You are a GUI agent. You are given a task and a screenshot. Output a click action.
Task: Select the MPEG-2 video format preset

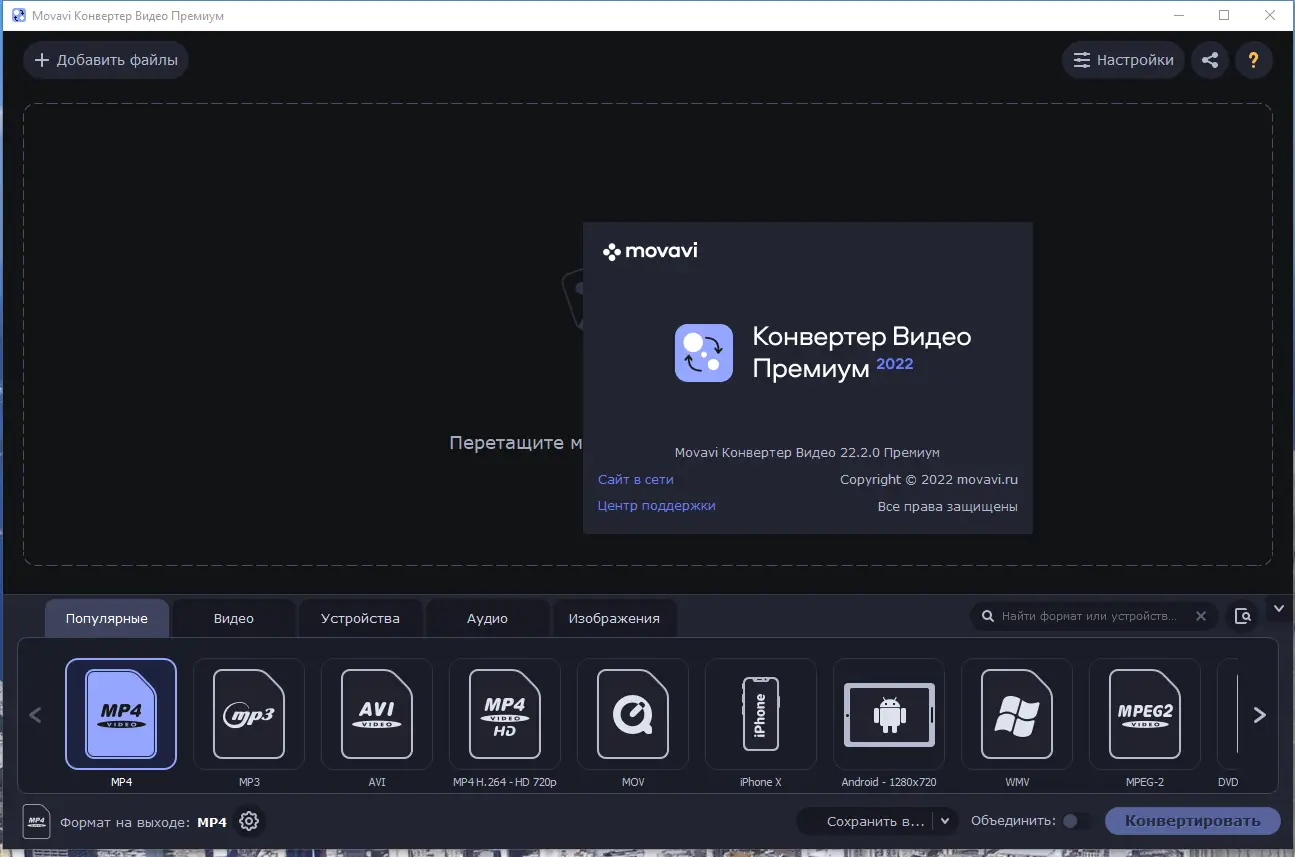[1145, 714]
